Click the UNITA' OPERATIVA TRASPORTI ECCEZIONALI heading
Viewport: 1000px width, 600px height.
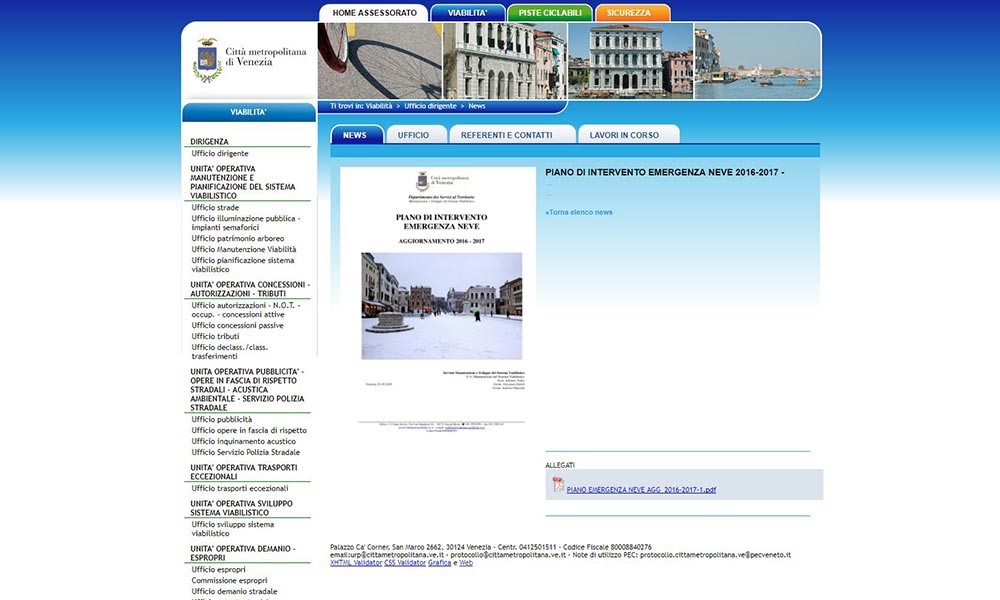244,472
